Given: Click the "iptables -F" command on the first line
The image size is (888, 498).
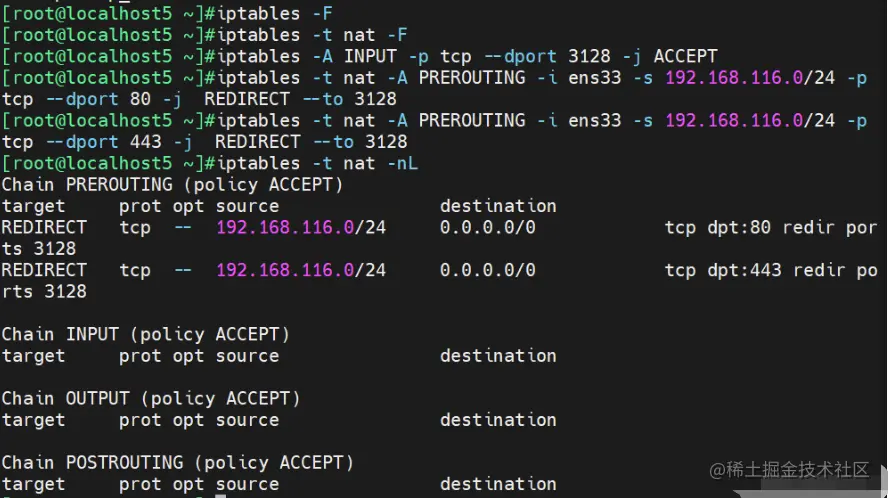Looking at the screenshot, I should pos(275,14).
